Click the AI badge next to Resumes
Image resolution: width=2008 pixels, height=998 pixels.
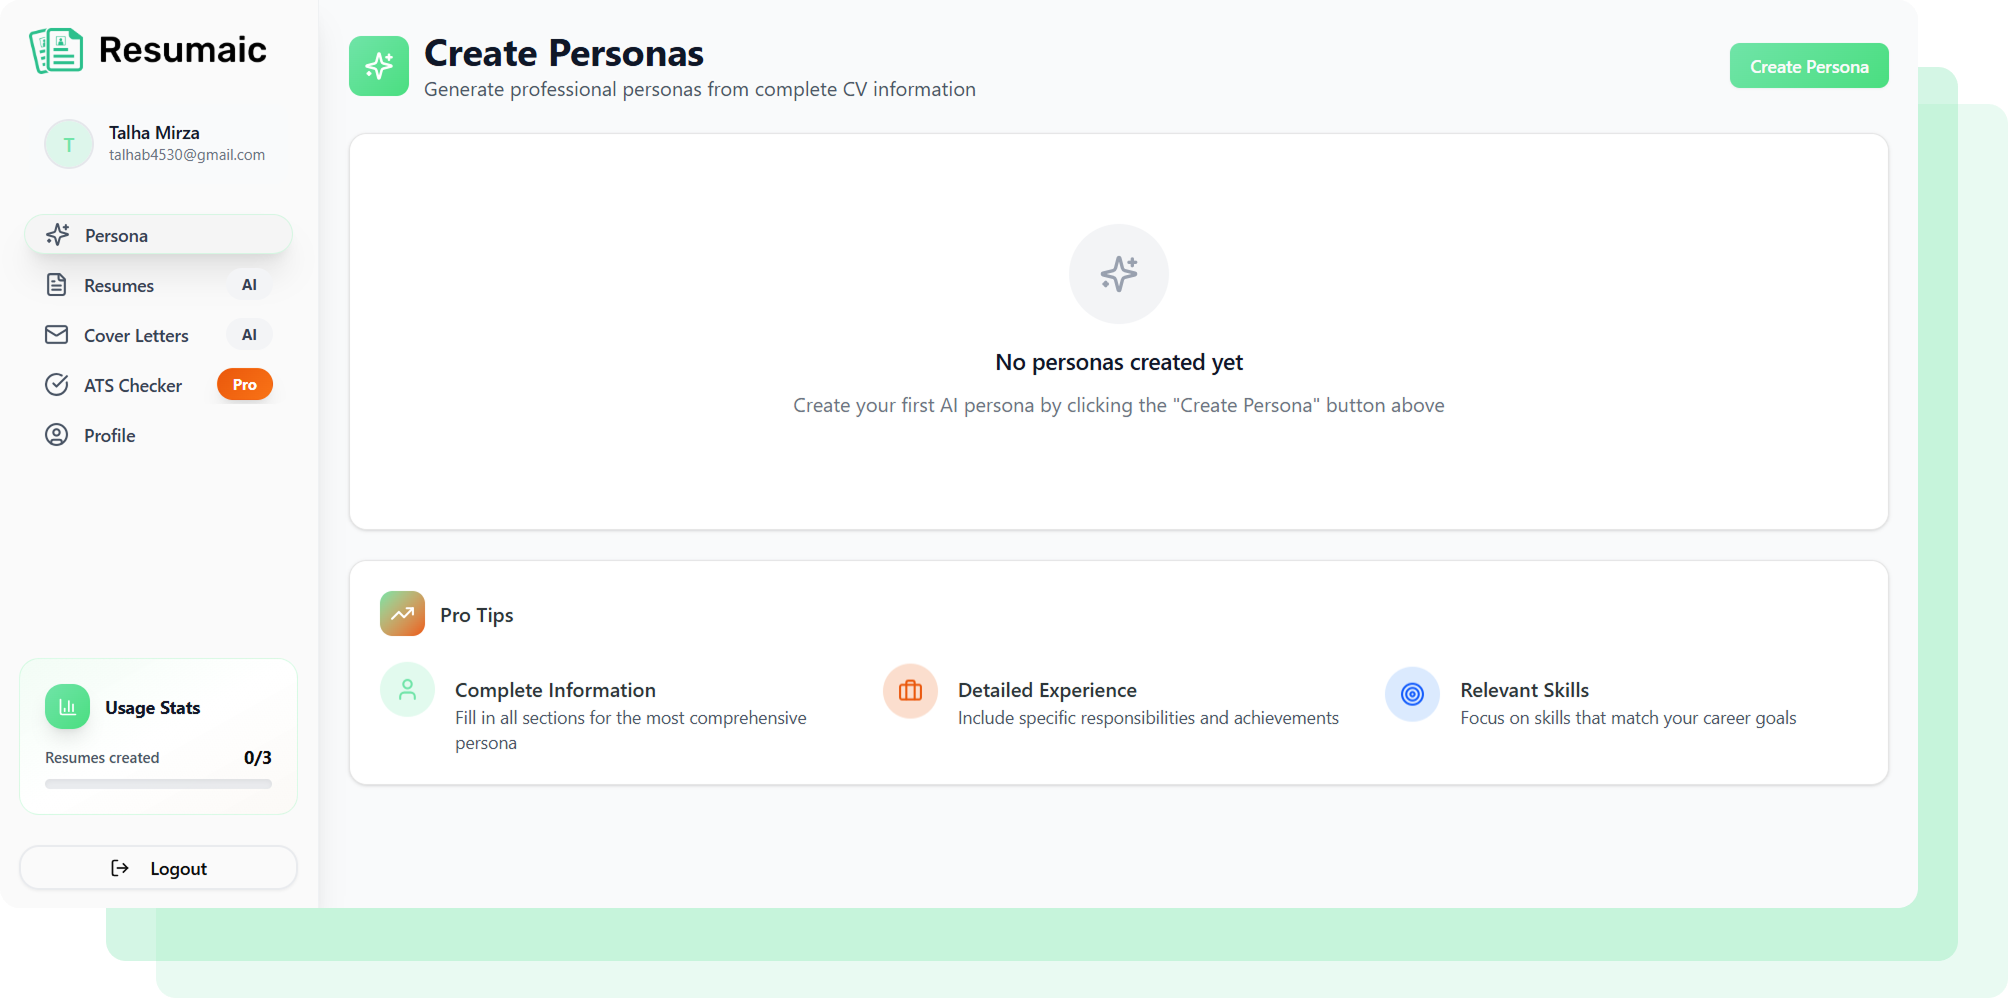[249, 285]
